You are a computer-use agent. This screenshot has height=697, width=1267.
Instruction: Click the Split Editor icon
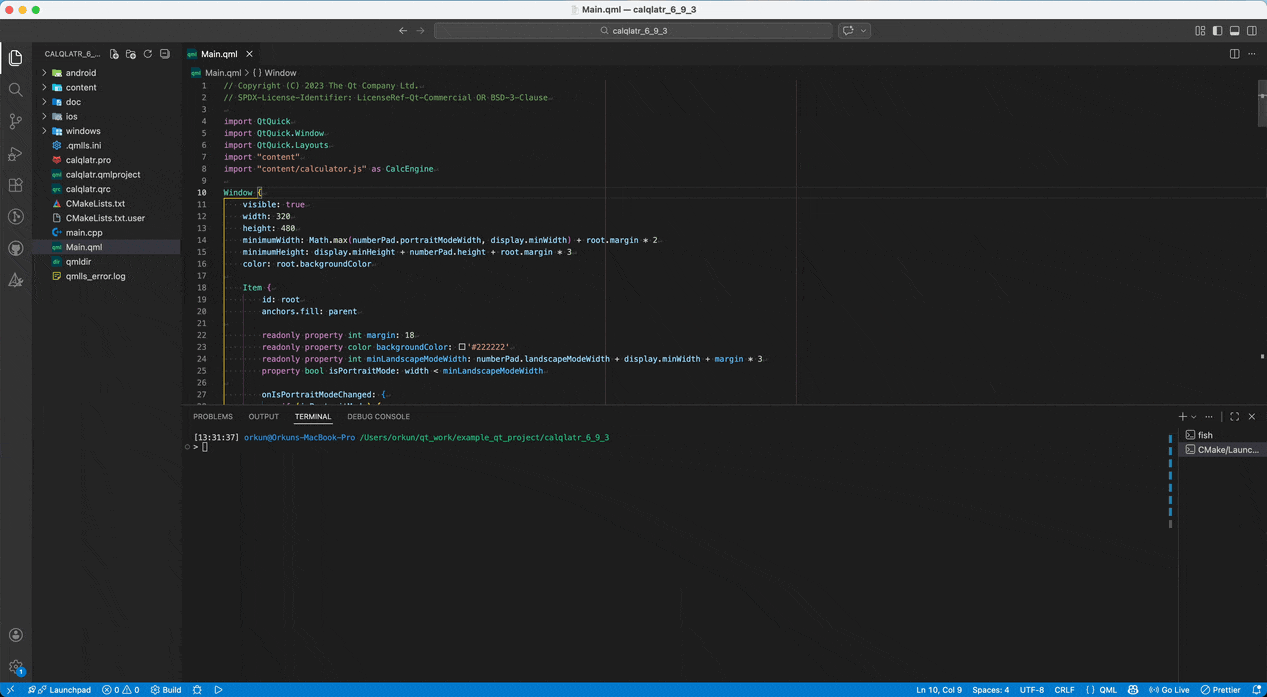[x=1236, y=54]
